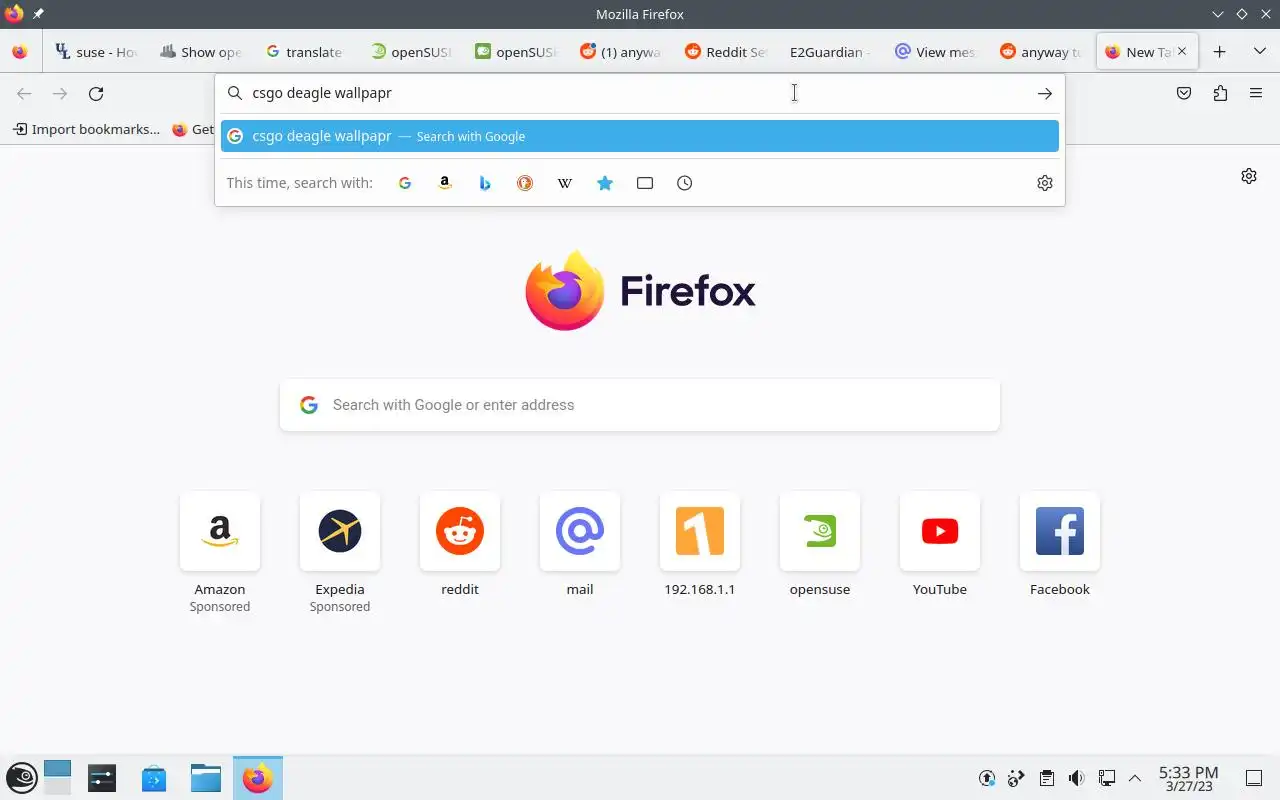
Task: Click the new tab page search box
Action: tap(640, 405)
